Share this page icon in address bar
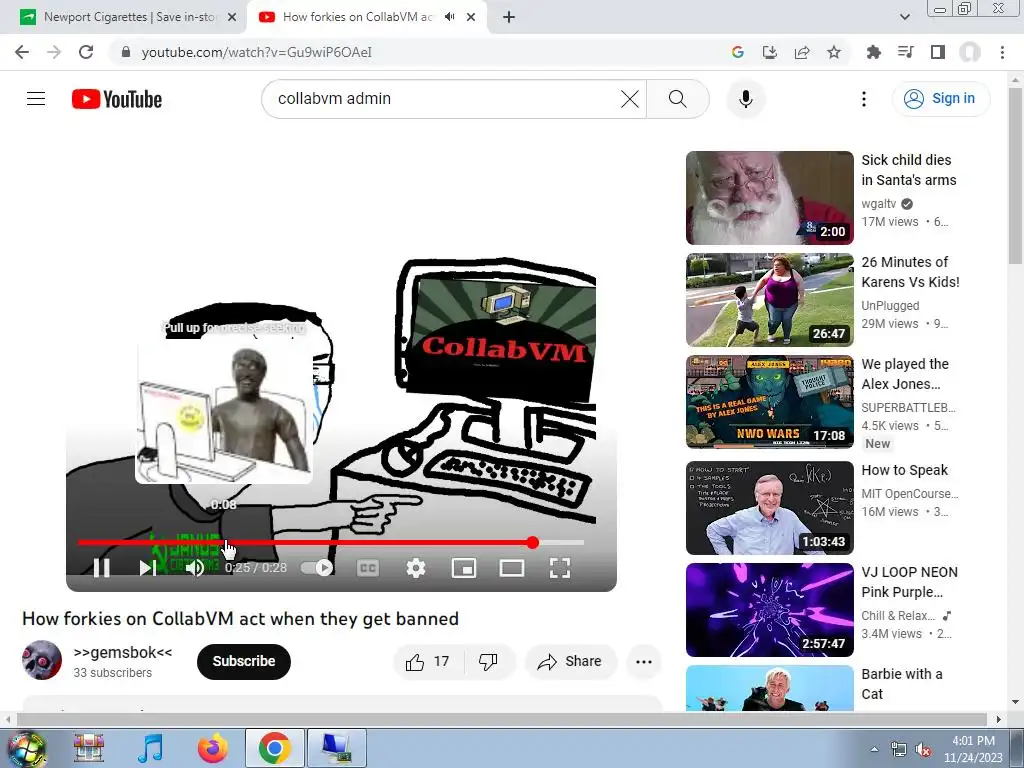 click(802, 52)
